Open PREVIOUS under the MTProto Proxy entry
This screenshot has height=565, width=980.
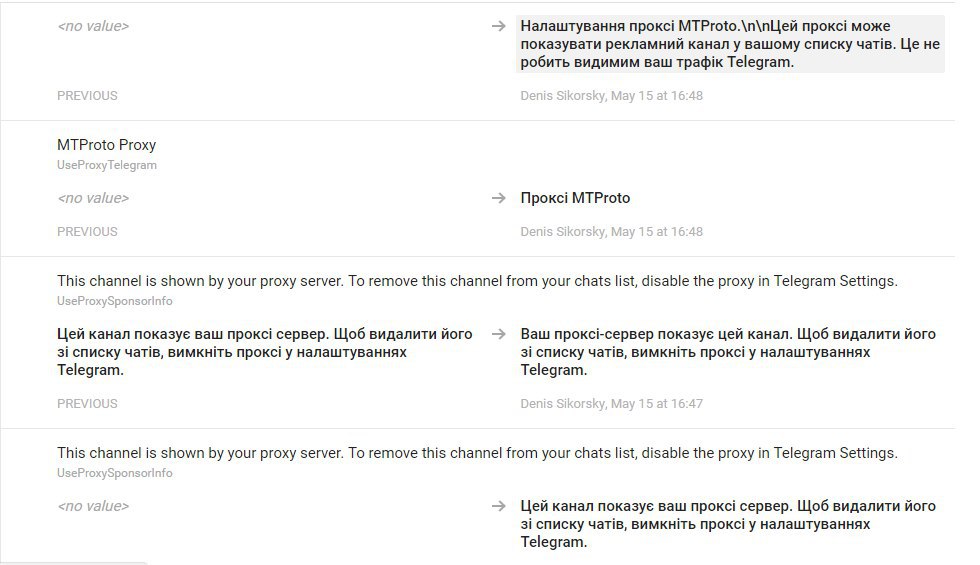click(x=87, y=232)
